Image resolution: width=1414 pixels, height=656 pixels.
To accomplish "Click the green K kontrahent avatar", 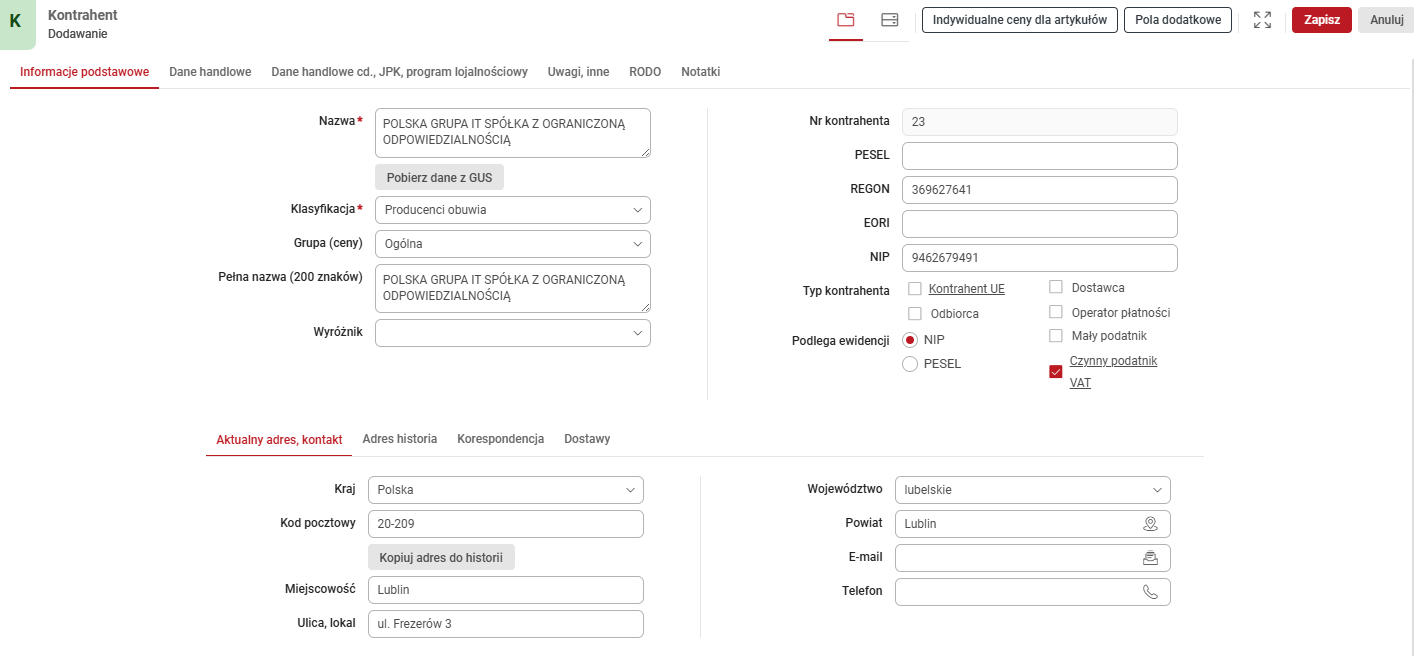I will 16,21.
